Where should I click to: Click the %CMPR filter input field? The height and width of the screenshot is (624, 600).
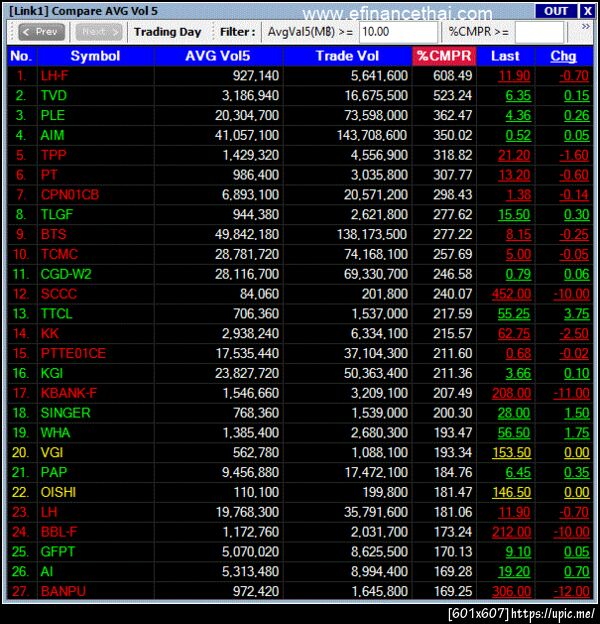[539, 32]
